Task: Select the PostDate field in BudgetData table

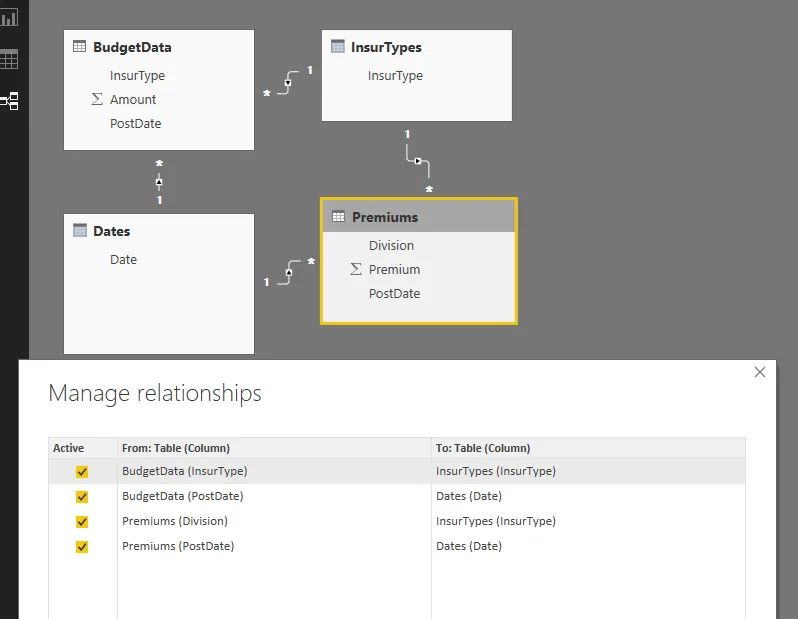Action: [x=136, y=123]
